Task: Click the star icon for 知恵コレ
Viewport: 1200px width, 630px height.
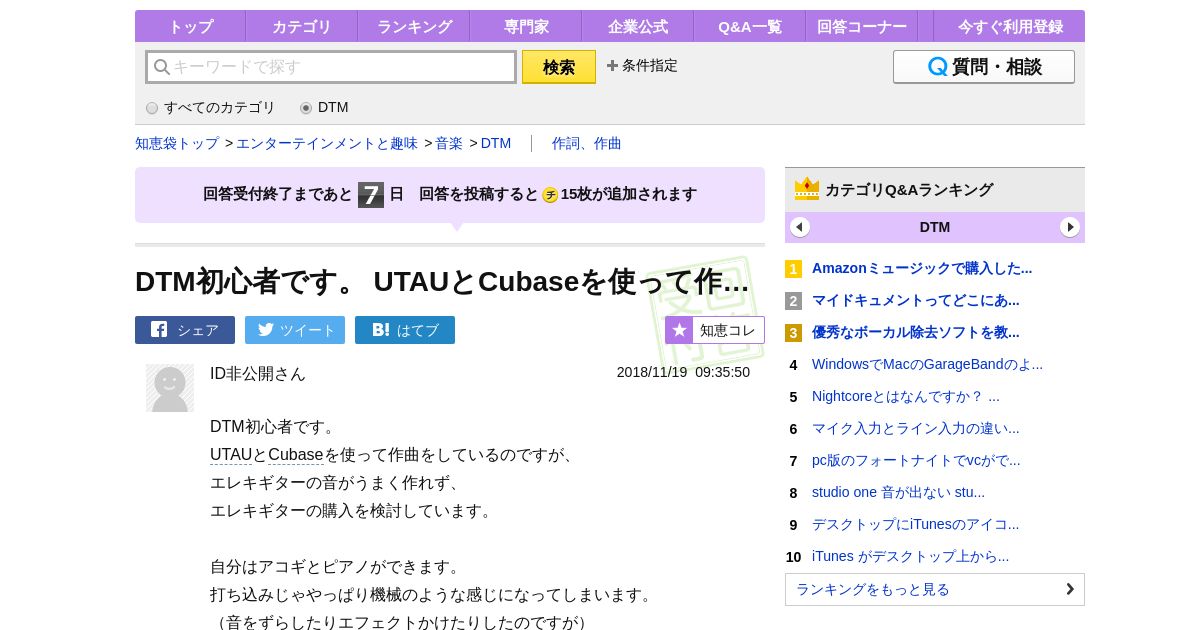Action: click(679, 330)
